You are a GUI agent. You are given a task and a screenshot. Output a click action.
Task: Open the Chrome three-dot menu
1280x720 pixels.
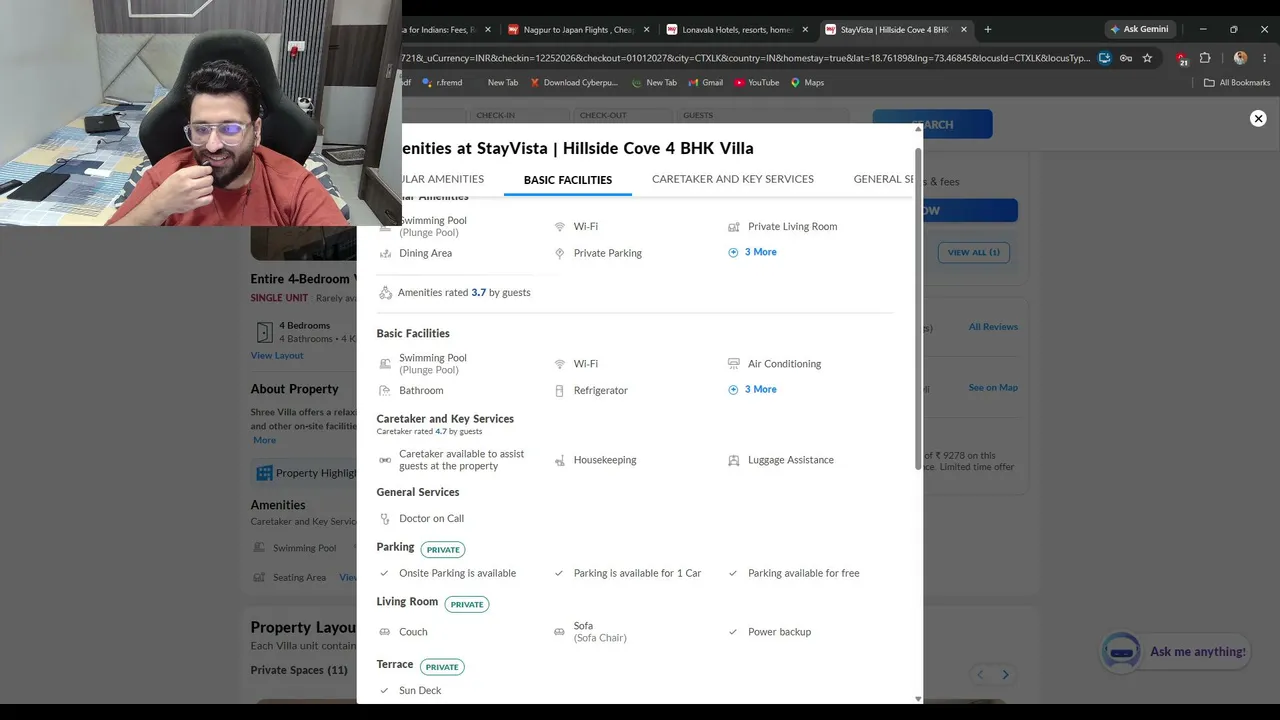(x=1264, y=58)
